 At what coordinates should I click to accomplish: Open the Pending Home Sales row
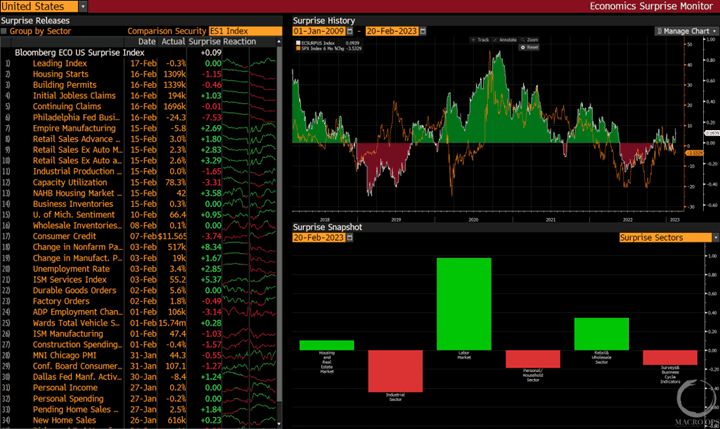139,410
